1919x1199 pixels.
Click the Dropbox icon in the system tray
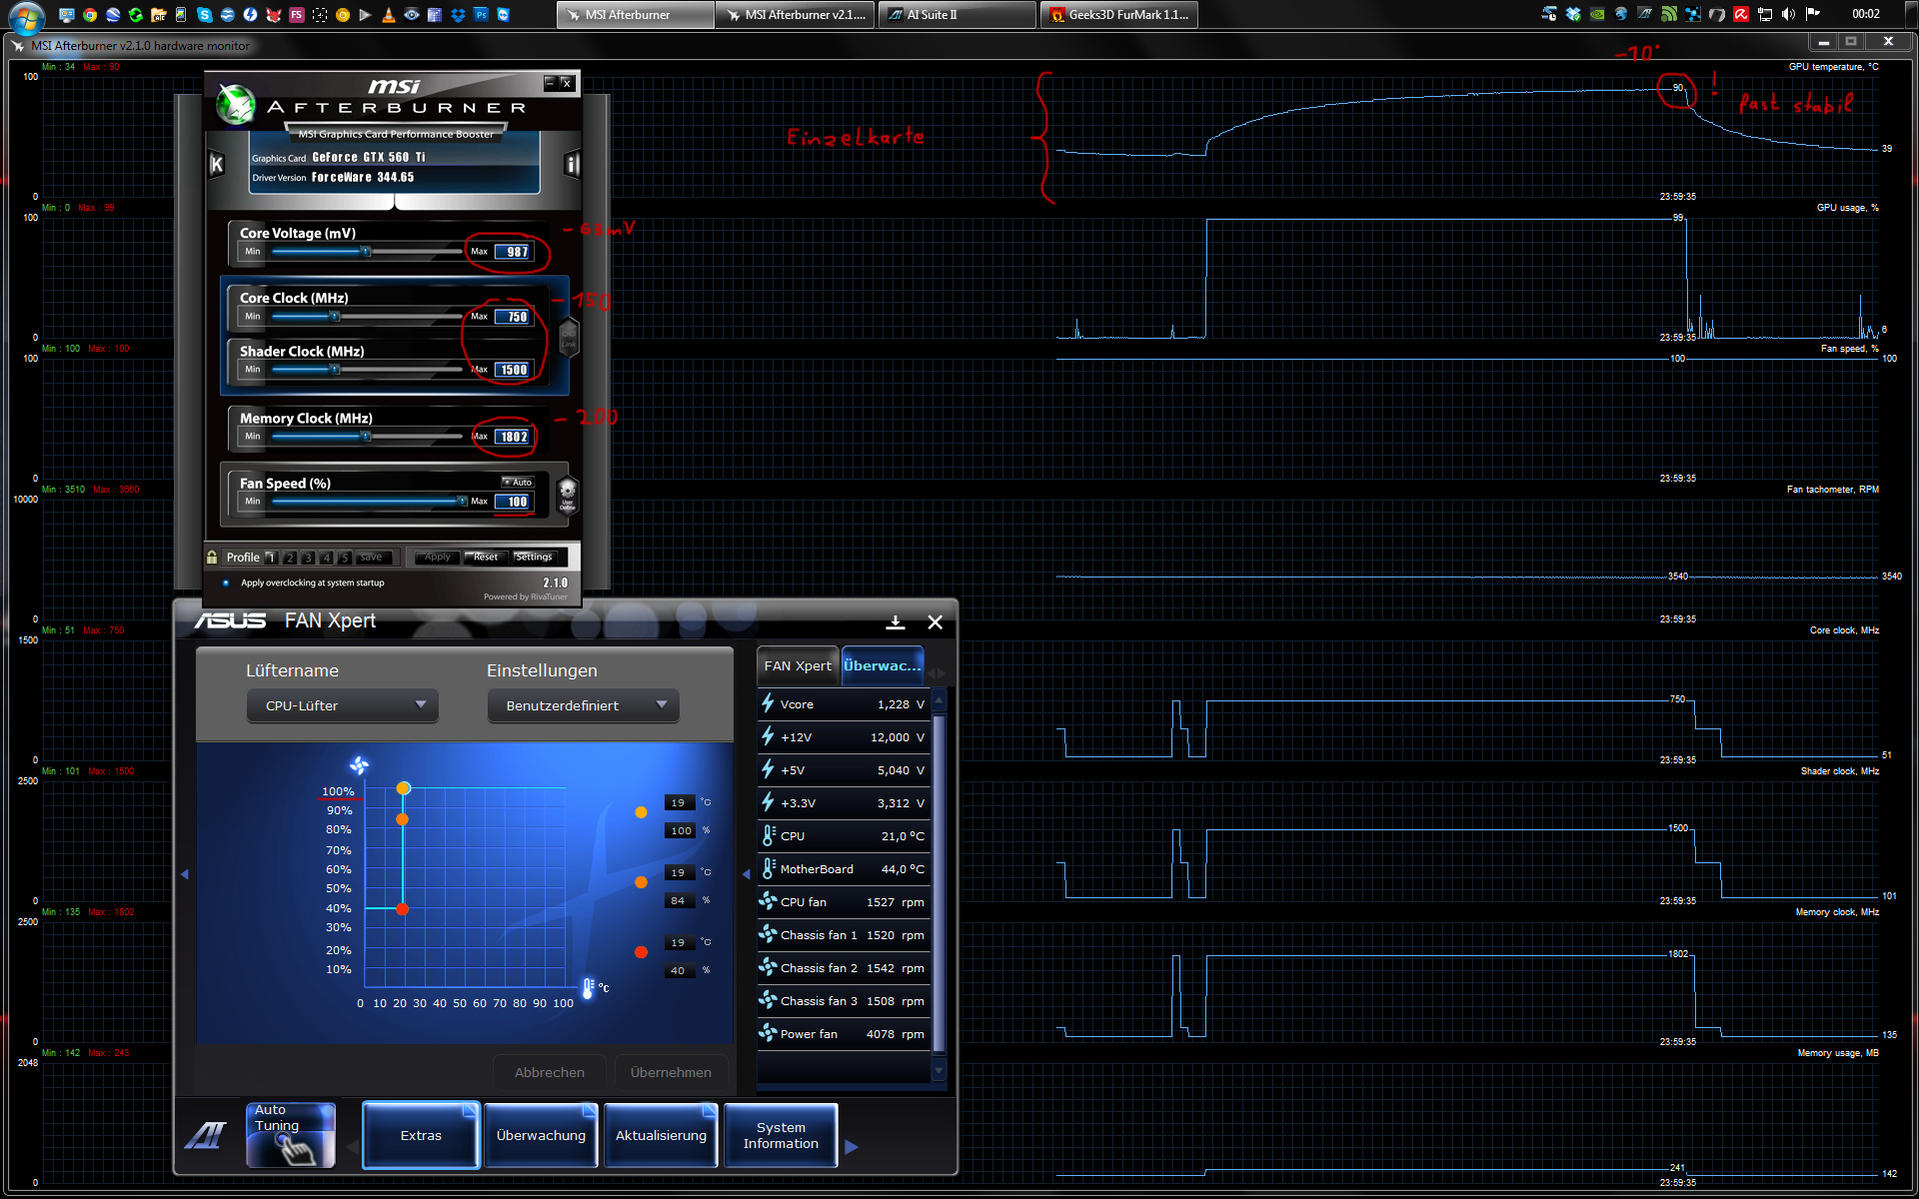pyautogui.click(x=1573, y=14)
